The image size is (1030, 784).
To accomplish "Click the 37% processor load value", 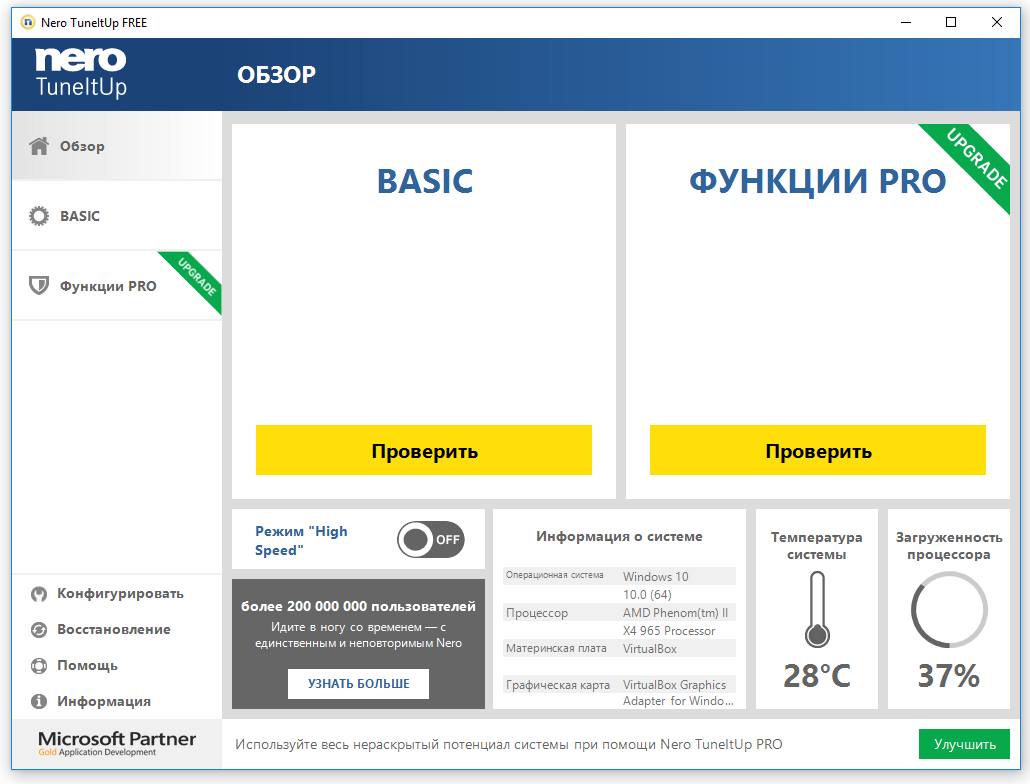I will pos(949,676).
